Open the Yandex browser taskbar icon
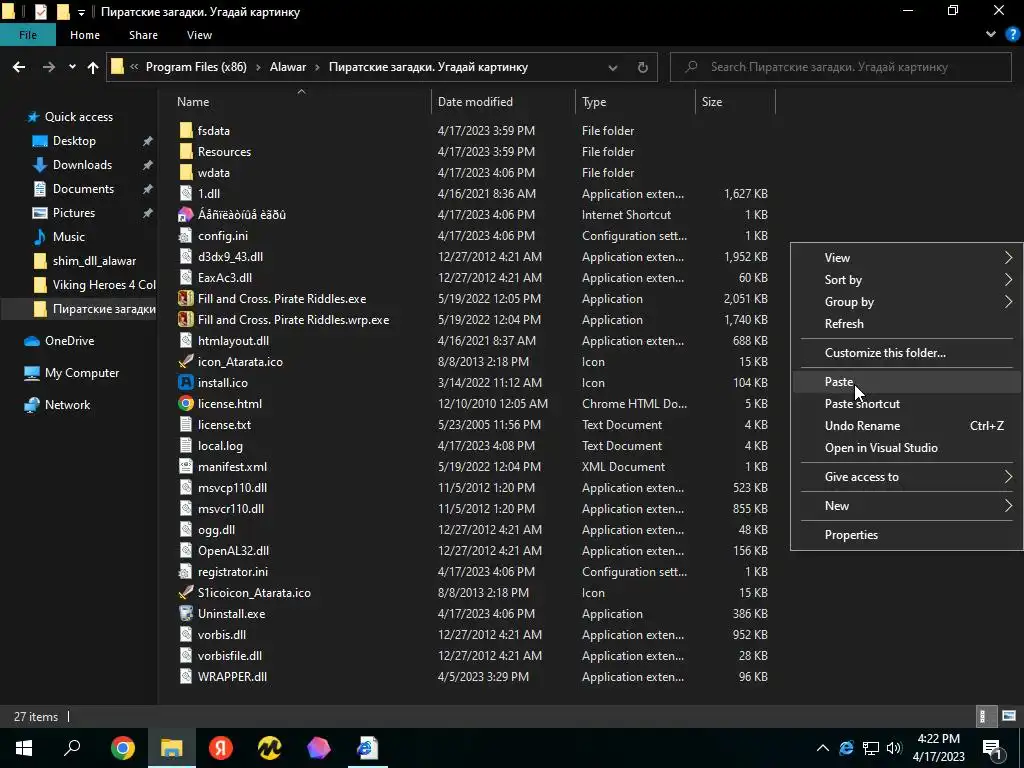The height and width of the screenshot is (768, 1024). pos(221,748)
